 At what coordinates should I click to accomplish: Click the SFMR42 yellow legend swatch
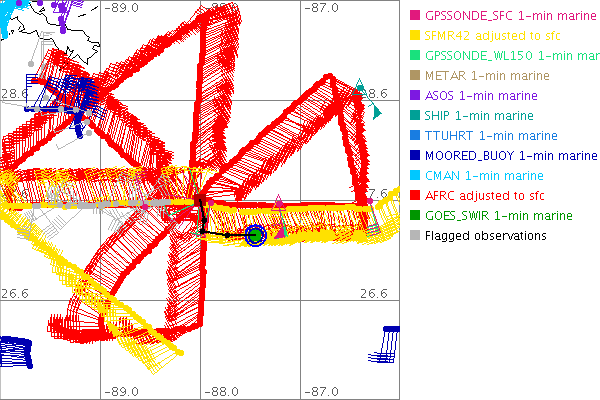click(413, 36)
